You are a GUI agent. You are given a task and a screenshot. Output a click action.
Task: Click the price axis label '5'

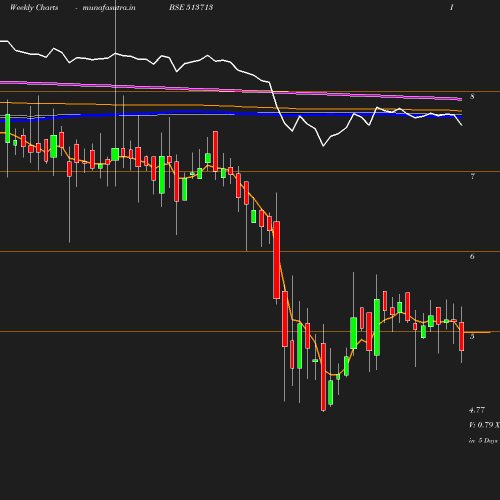click(x=472, y=336)
